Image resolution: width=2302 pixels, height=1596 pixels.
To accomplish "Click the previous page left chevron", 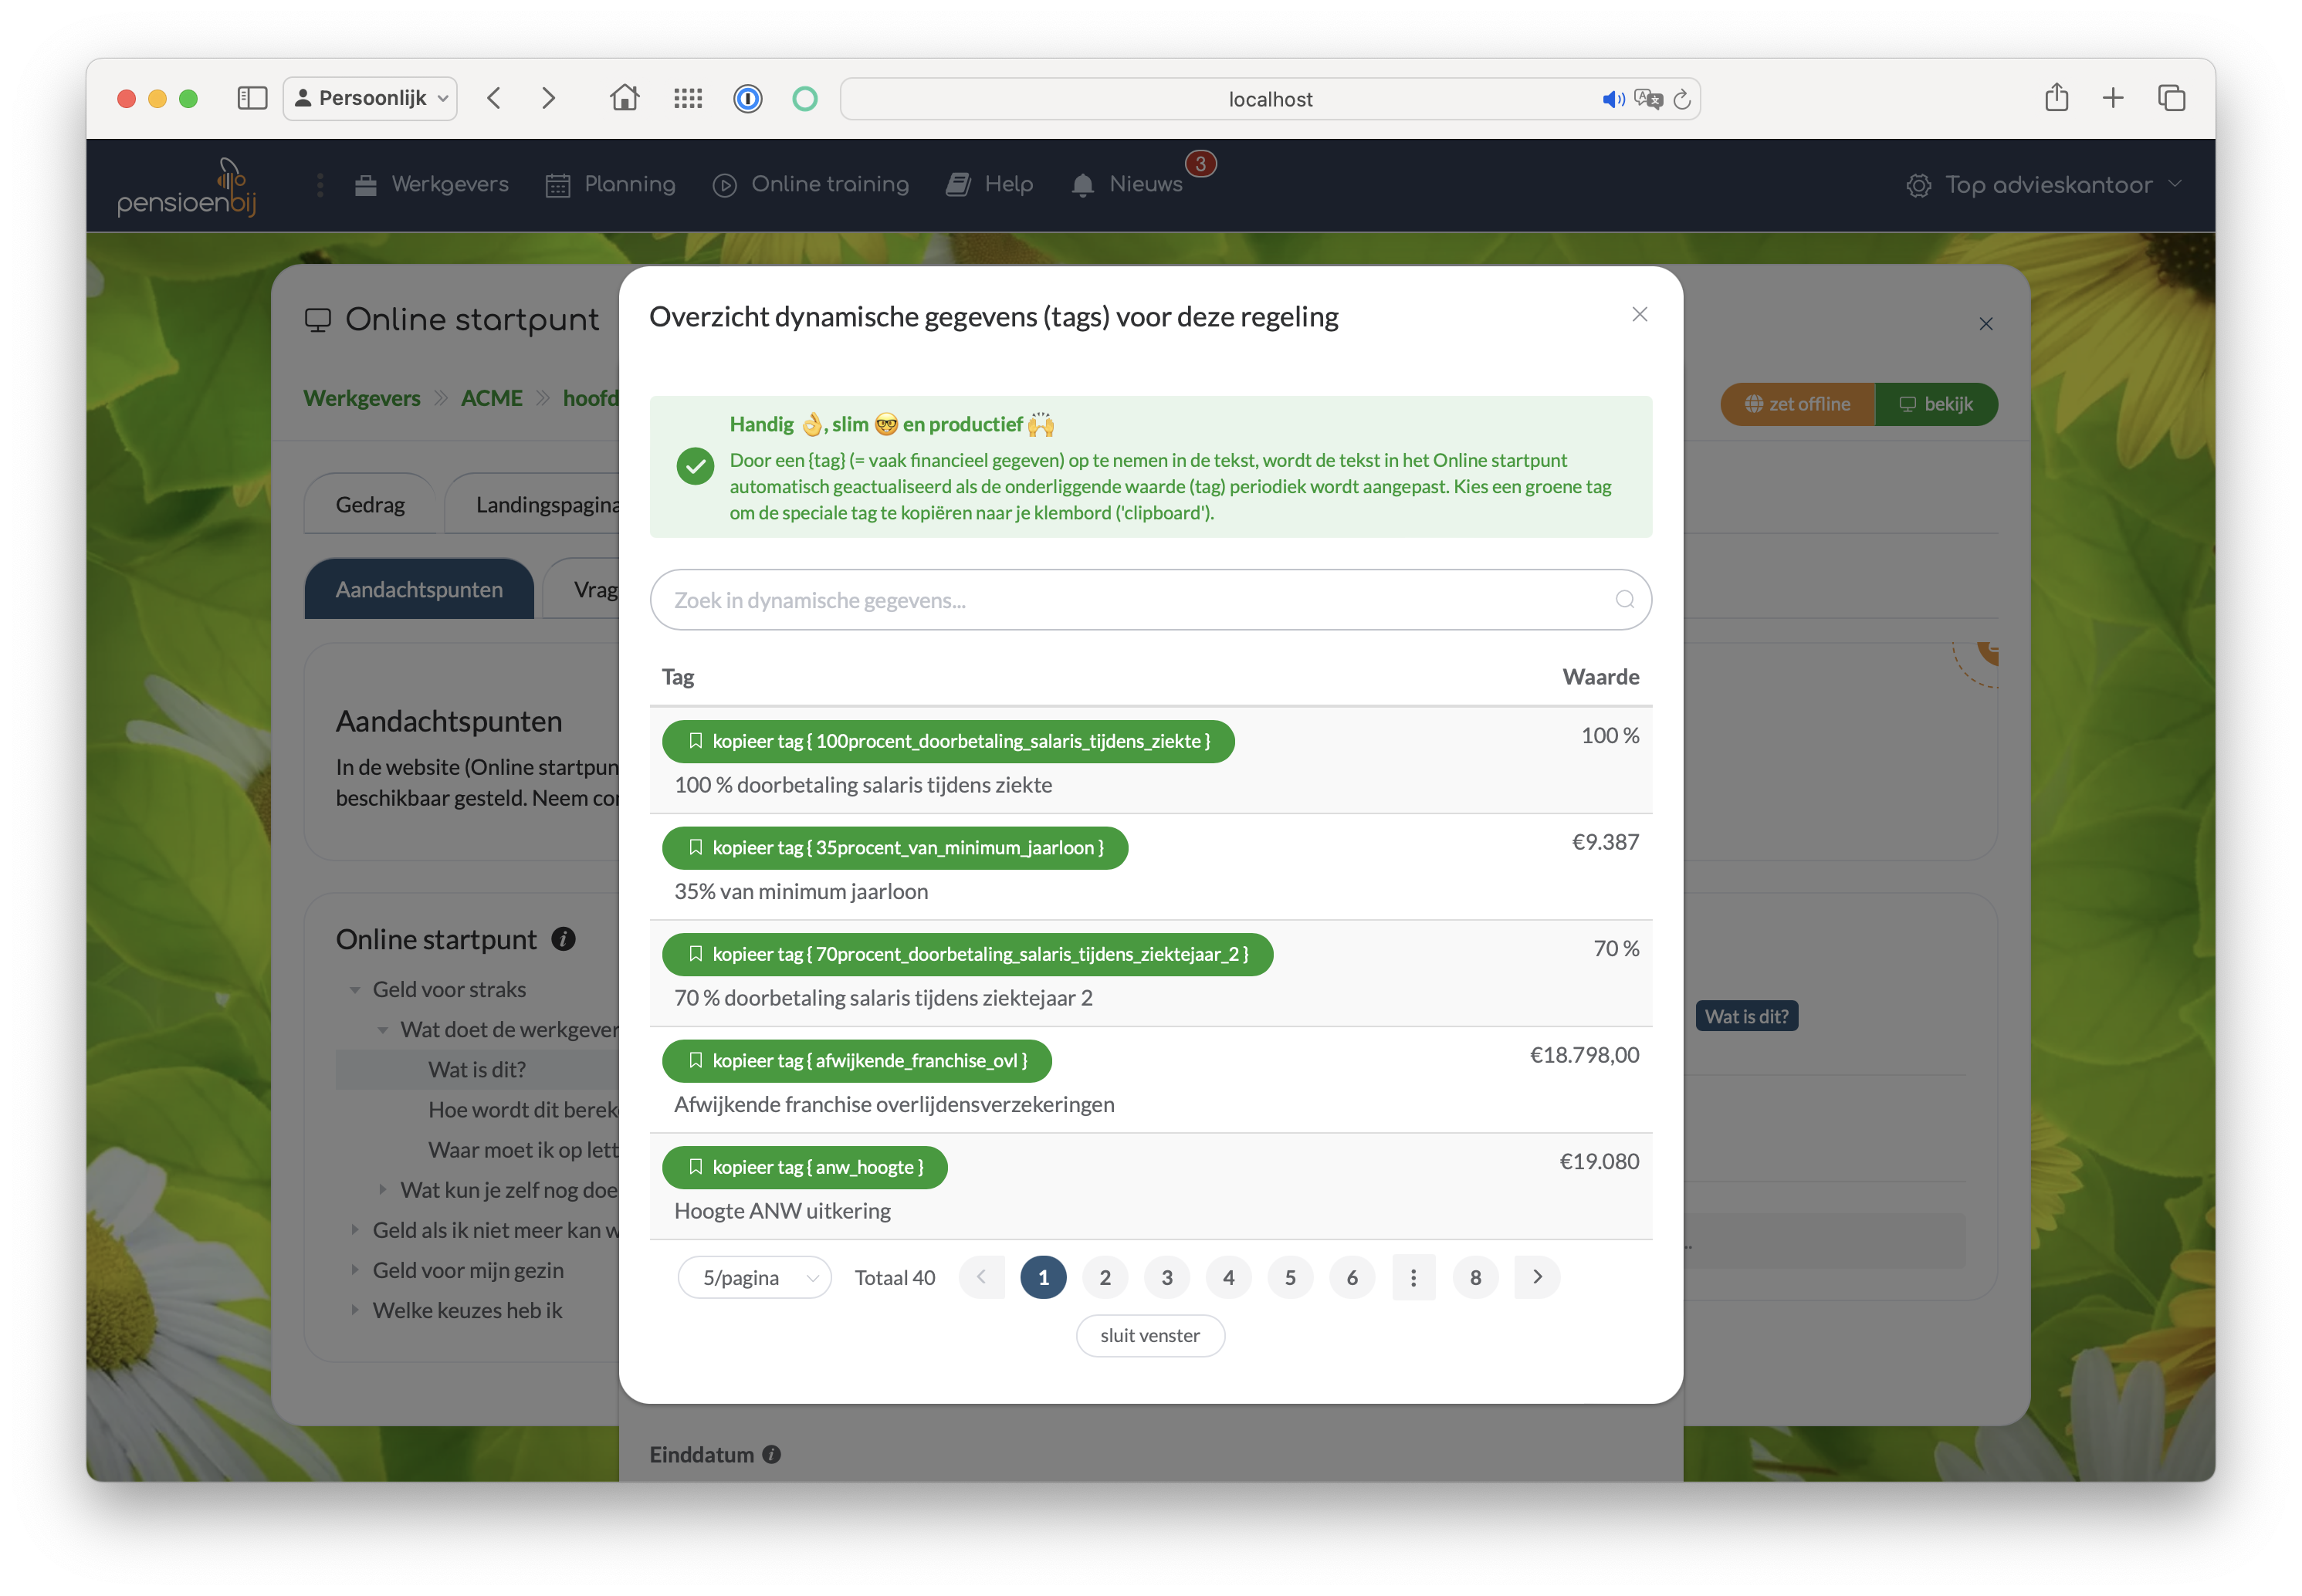I will click(981, 1277).
